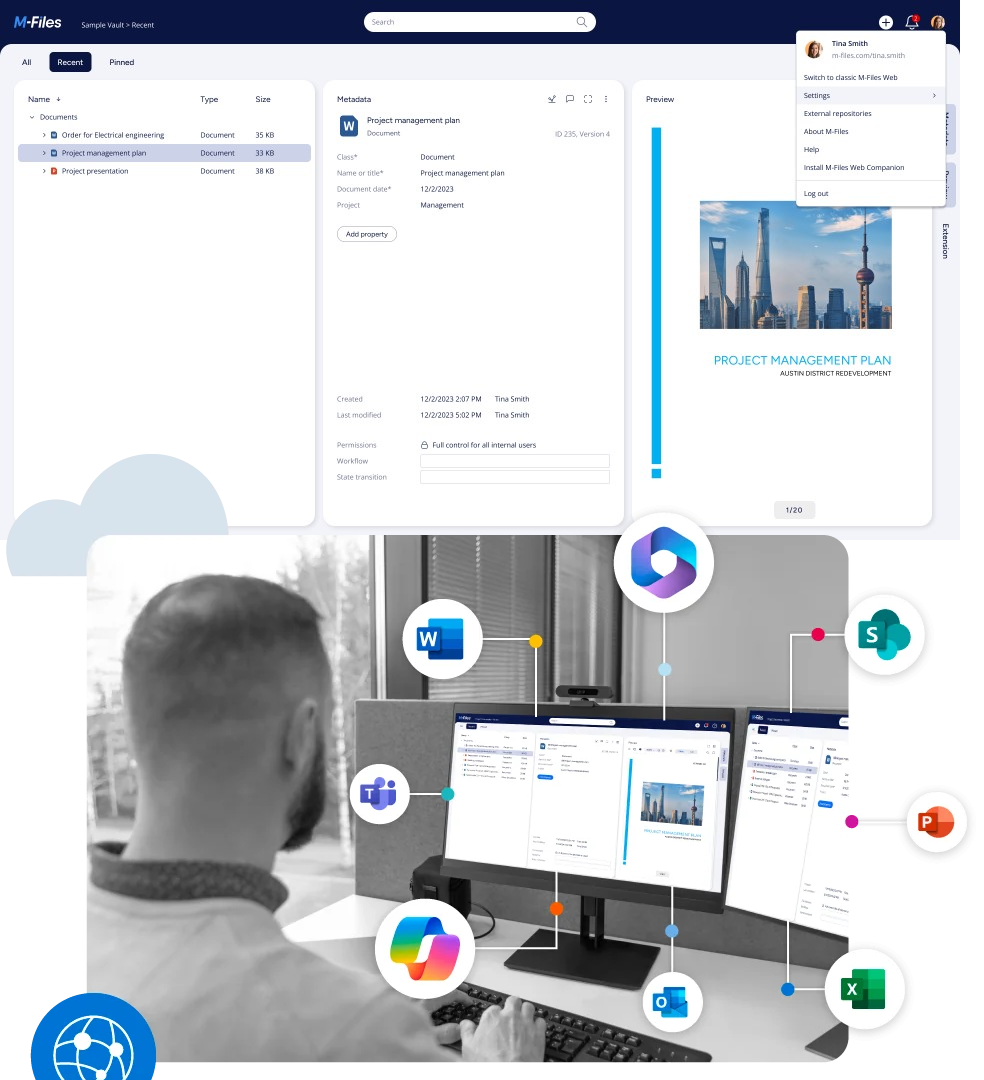The height and width of the screenshot is (1080, 984).
Task: Click the Created timestamp 12/2/2023 2:07 PM
Action: (451, 399)
